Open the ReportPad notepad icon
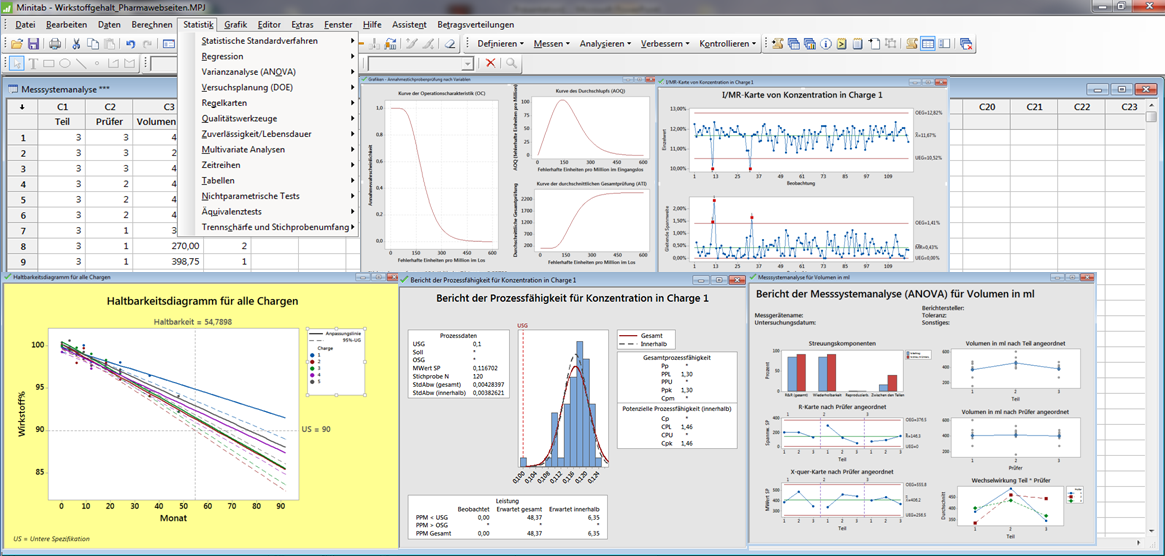Screen dimensions: 1165x556 pyautogui.click(x=857, y=43)
